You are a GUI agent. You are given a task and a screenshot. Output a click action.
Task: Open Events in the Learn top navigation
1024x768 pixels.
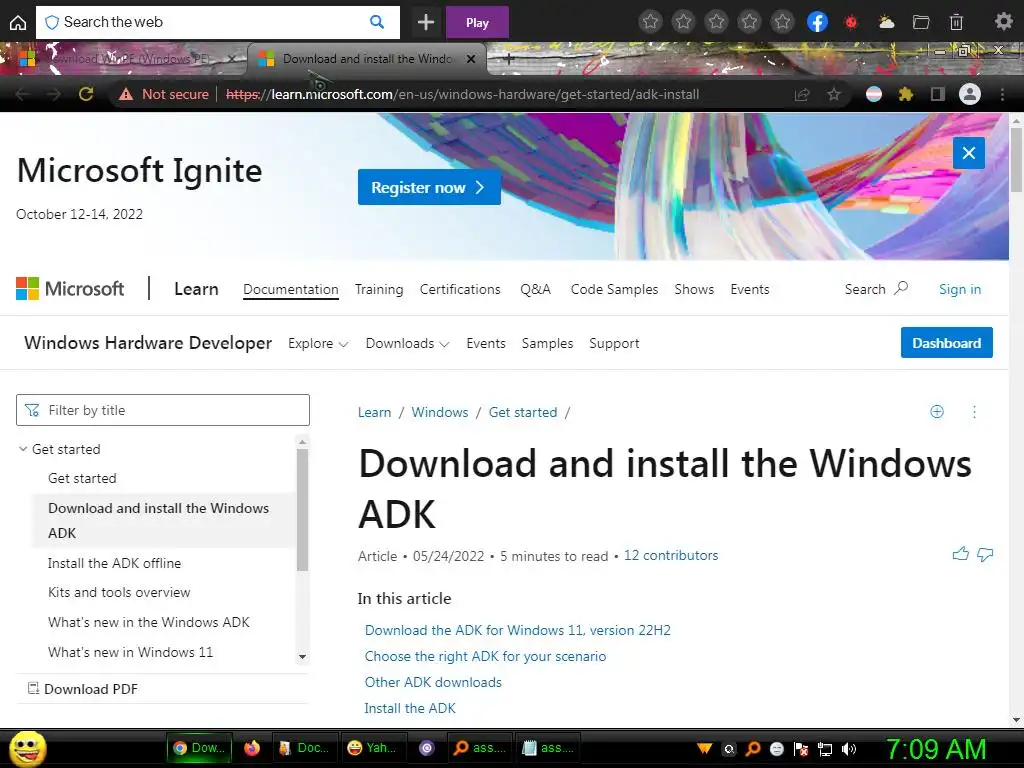(x=750, y=289)
